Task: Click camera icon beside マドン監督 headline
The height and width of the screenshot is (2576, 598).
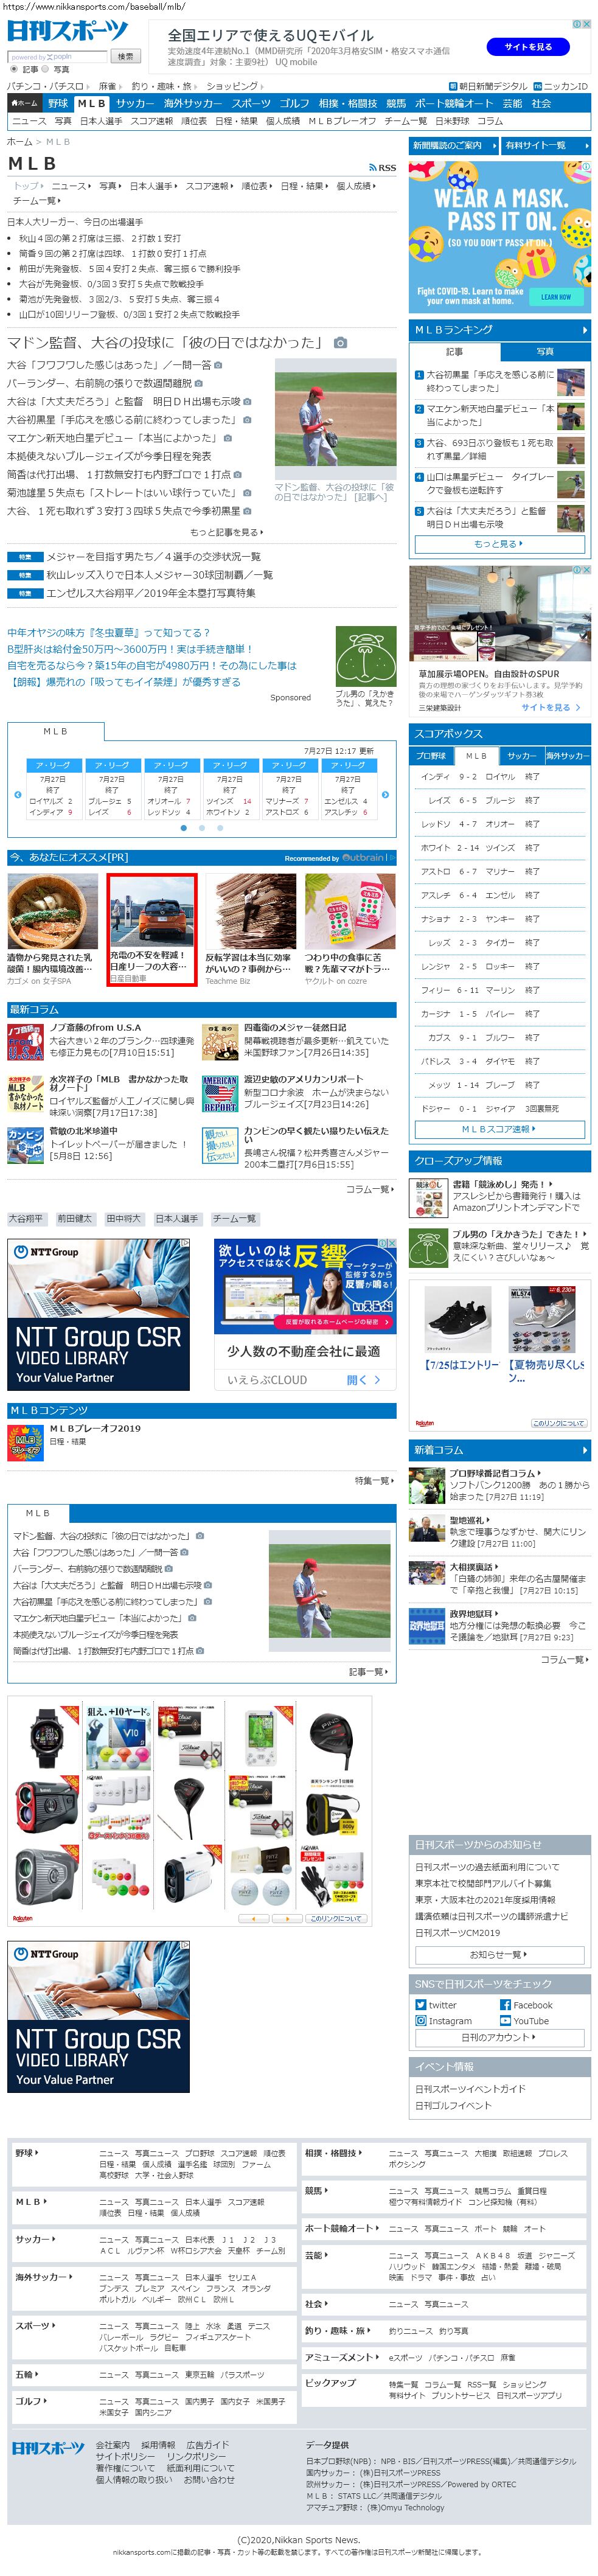Action: [340, 343]
